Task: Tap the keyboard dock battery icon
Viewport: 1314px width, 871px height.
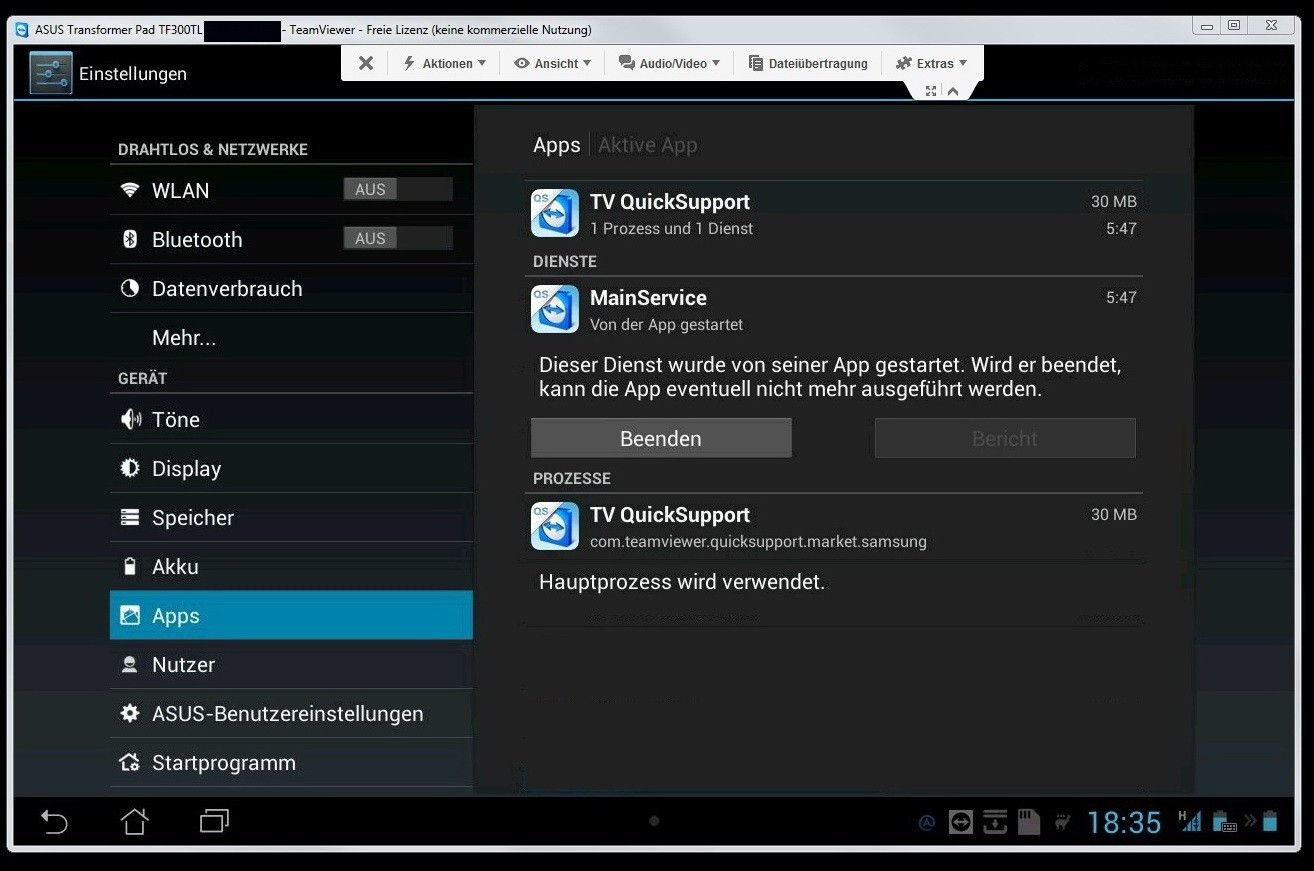Action: (1225, 821)
